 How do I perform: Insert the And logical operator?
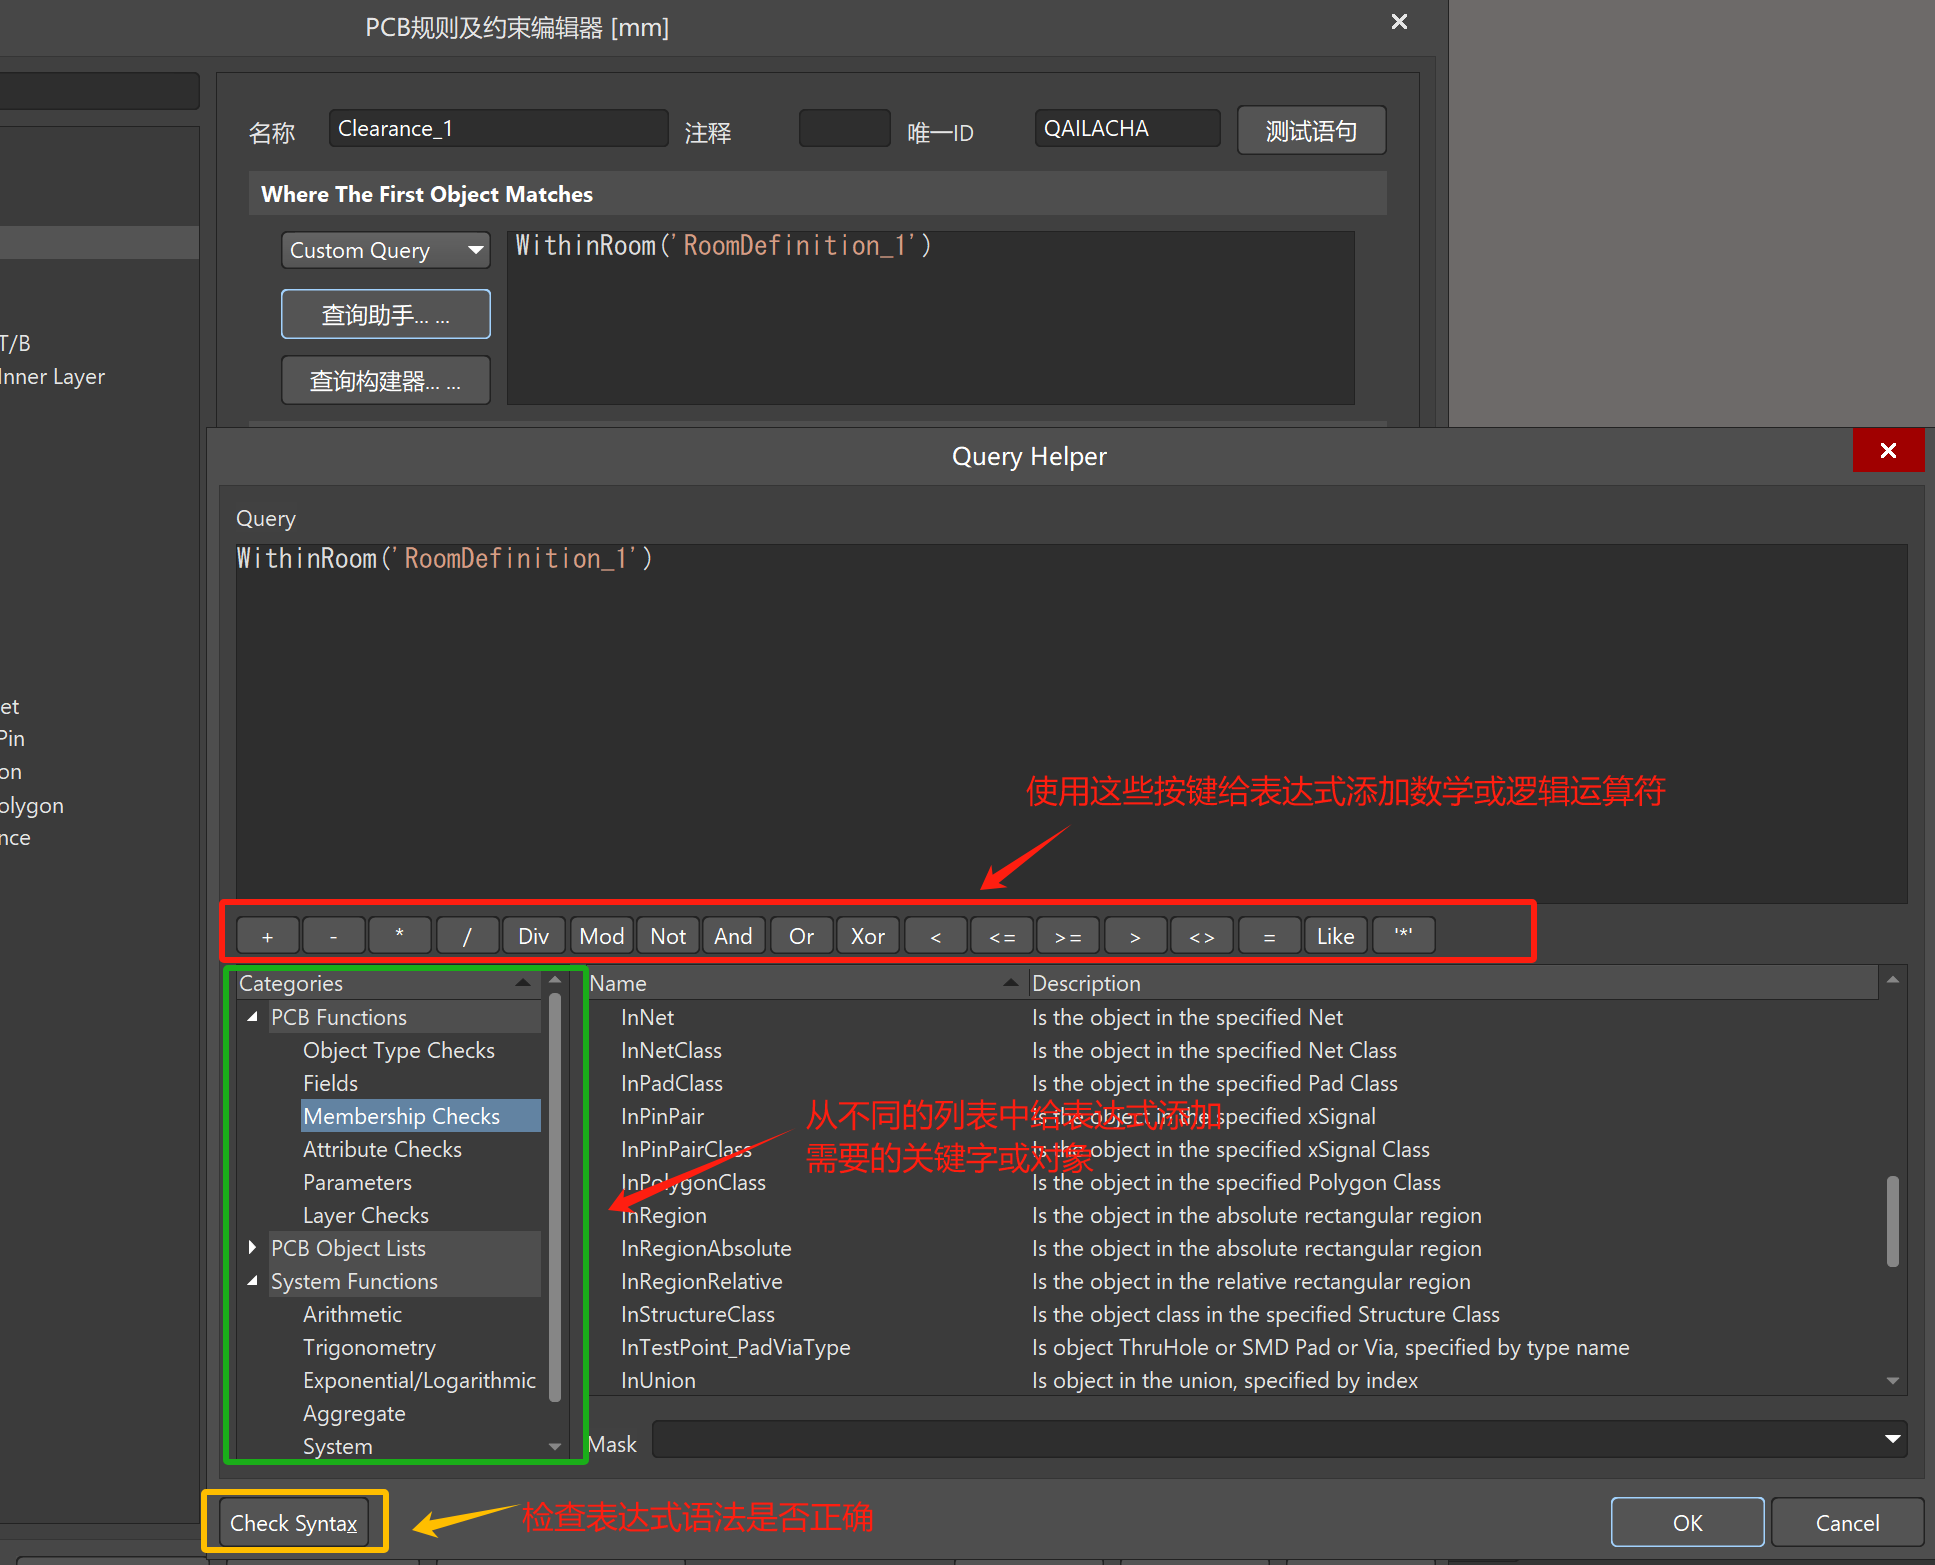(733, 937)
